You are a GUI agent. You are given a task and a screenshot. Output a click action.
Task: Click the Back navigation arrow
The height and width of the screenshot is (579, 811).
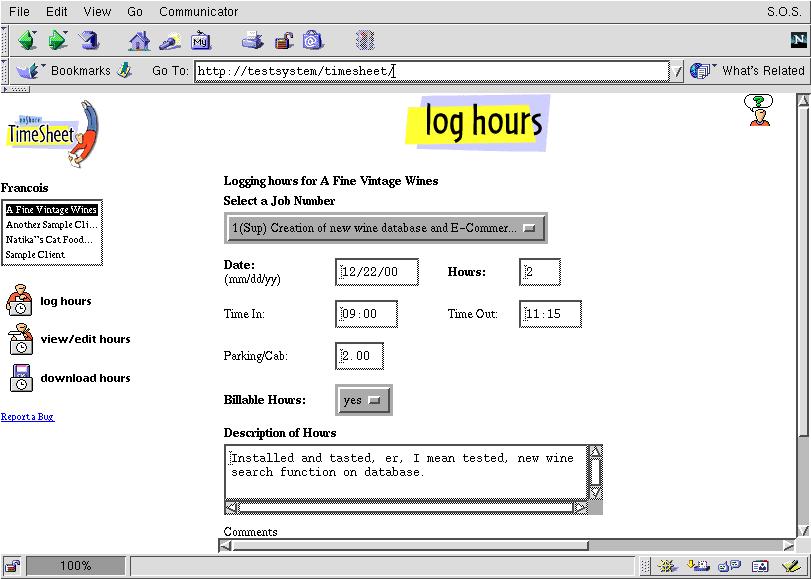26,41
